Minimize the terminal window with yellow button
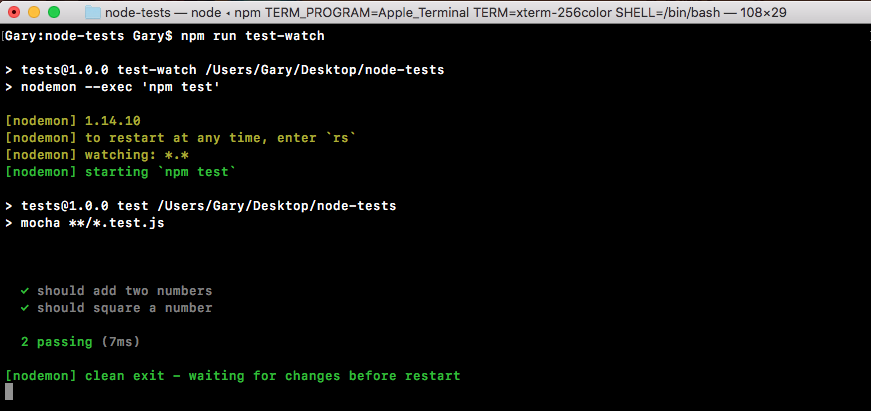This screenshot has width=871, height=411. tap(33, 13)
